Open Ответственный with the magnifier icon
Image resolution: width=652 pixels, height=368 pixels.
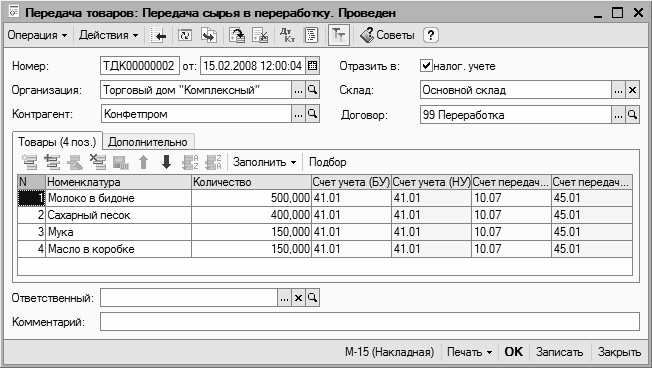312,298
